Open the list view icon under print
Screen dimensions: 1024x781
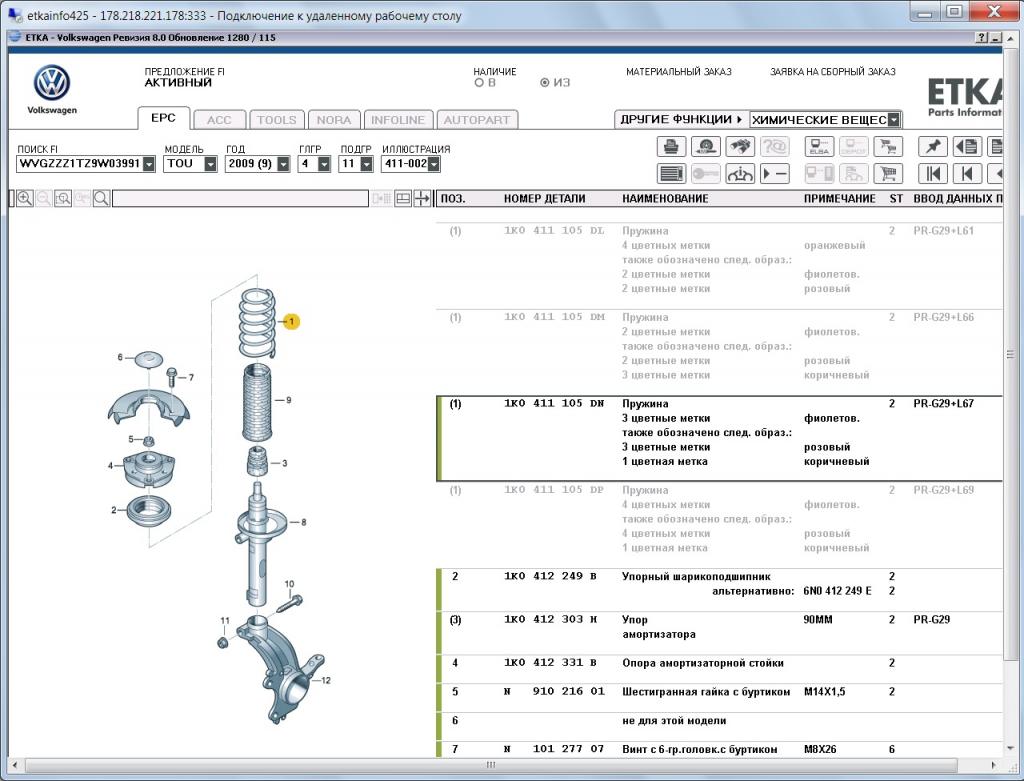(x=671, y=174)
